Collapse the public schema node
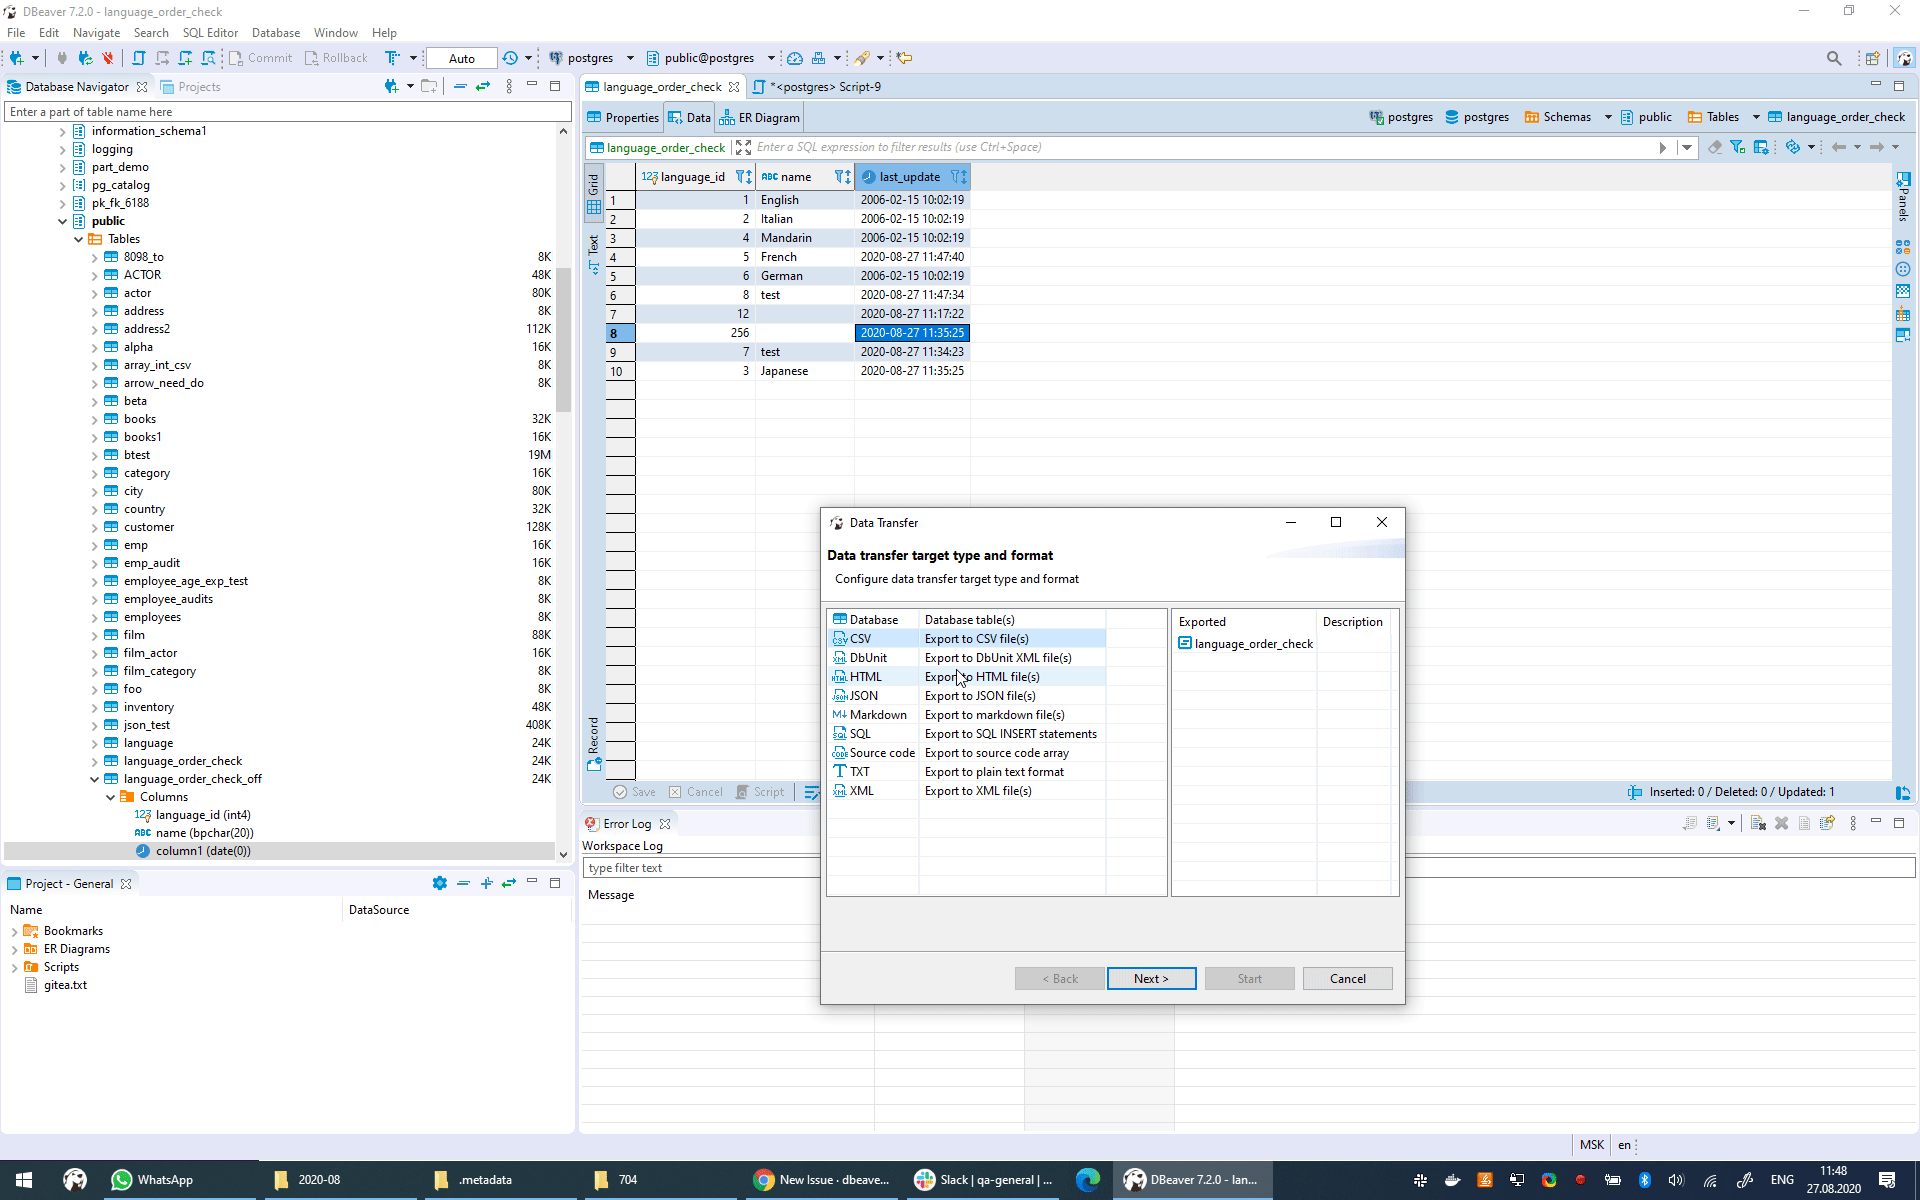Viewport: 1920px width, 1200px height. point(62,221)
